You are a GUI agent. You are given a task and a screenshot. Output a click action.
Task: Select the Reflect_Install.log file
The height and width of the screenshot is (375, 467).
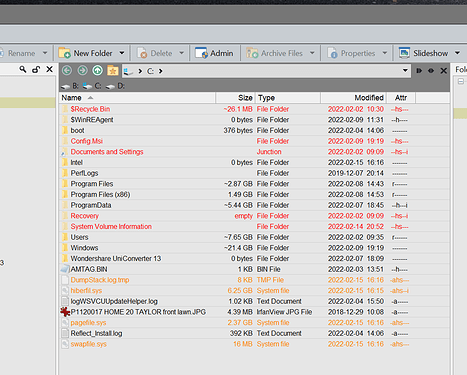tap(96, 333)
